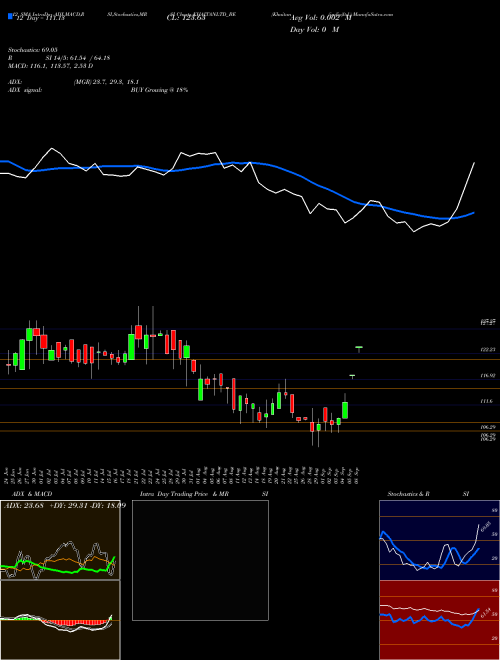Click the 61.54 value on the RSI line
500x660 pixels.
pos(485,614)
